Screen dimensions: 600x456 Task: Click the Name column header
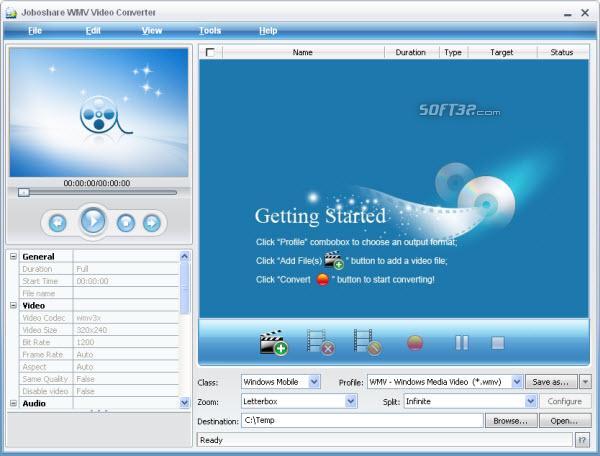[x=303, y=52]
